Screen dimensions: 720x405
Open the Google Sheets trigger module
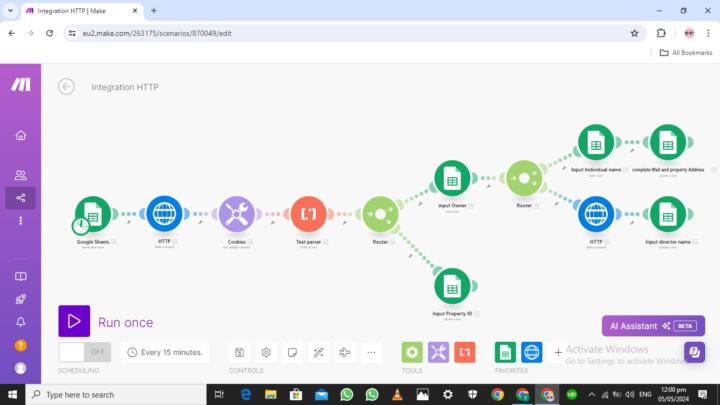(93, 214)
